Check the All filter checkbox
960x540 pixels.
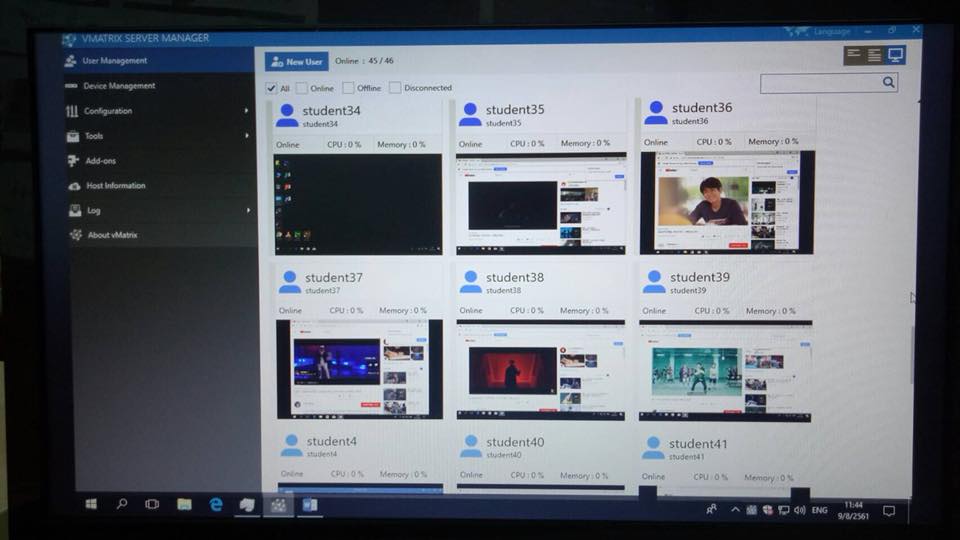pos(271,88)
